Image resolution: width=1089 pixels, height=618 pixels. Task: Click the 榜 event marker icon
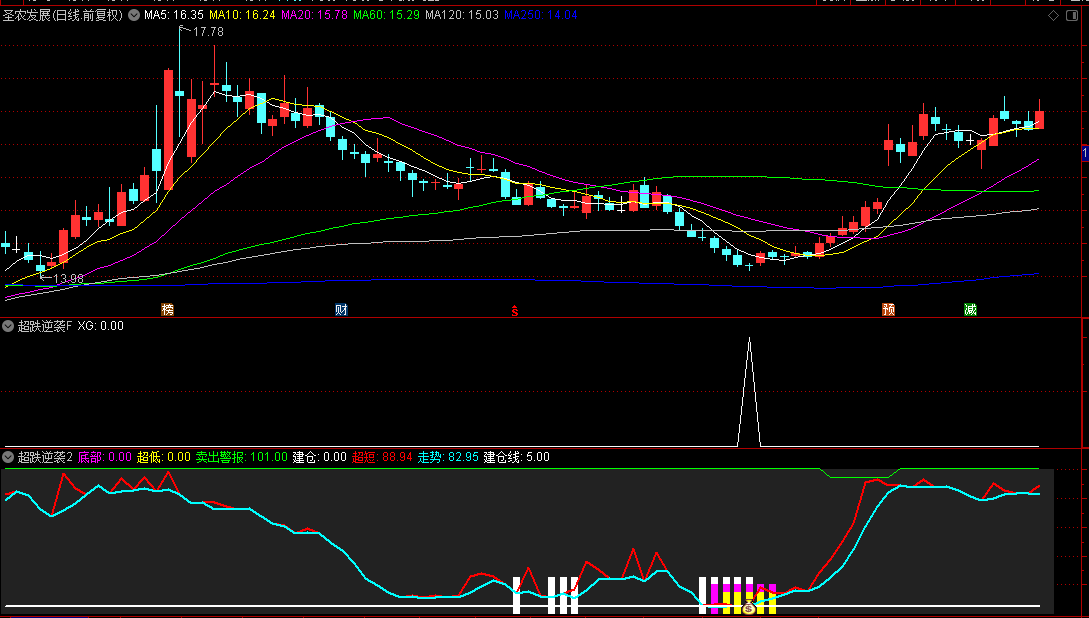167,310
